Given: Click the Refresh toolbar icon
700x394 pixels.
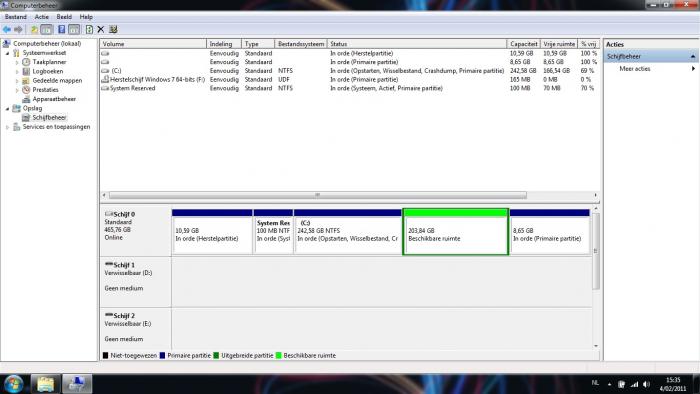Looking at the screenshot, I should [x=89, y=29].
